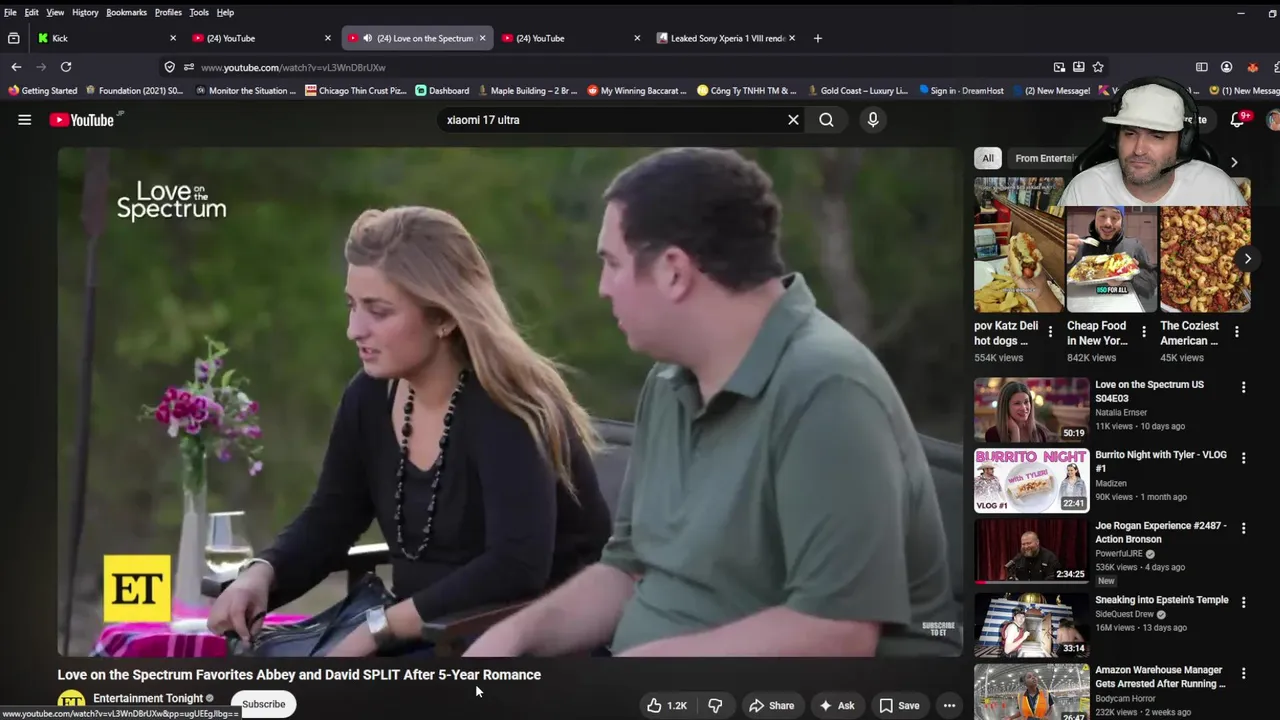Toggle the browser sidebar panel icon
The image size is (1280, 720).
click(1201, 67)
